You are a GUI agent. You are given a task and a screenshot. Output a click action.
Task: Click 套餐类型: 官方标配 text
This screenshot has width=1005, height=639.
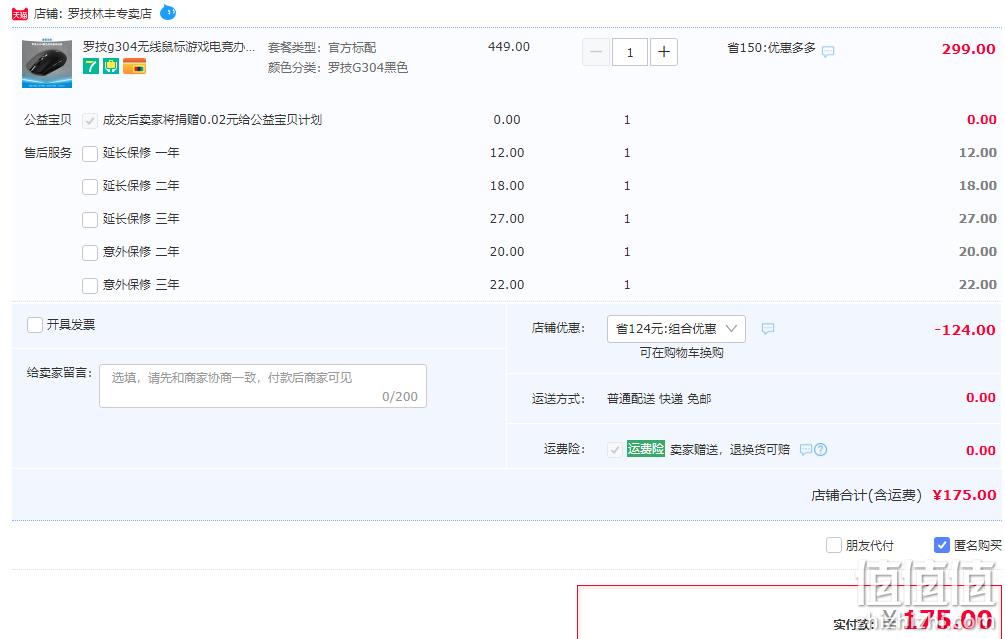[x=322, y=47]
